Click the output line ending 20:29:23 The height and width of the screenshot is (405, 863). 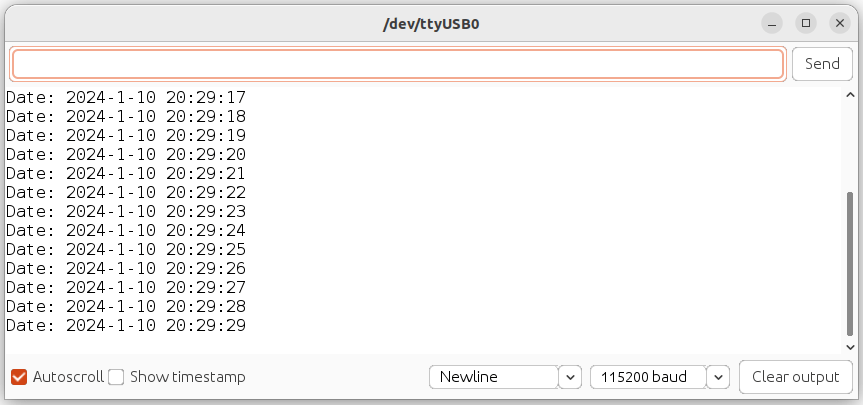(126, 212)
